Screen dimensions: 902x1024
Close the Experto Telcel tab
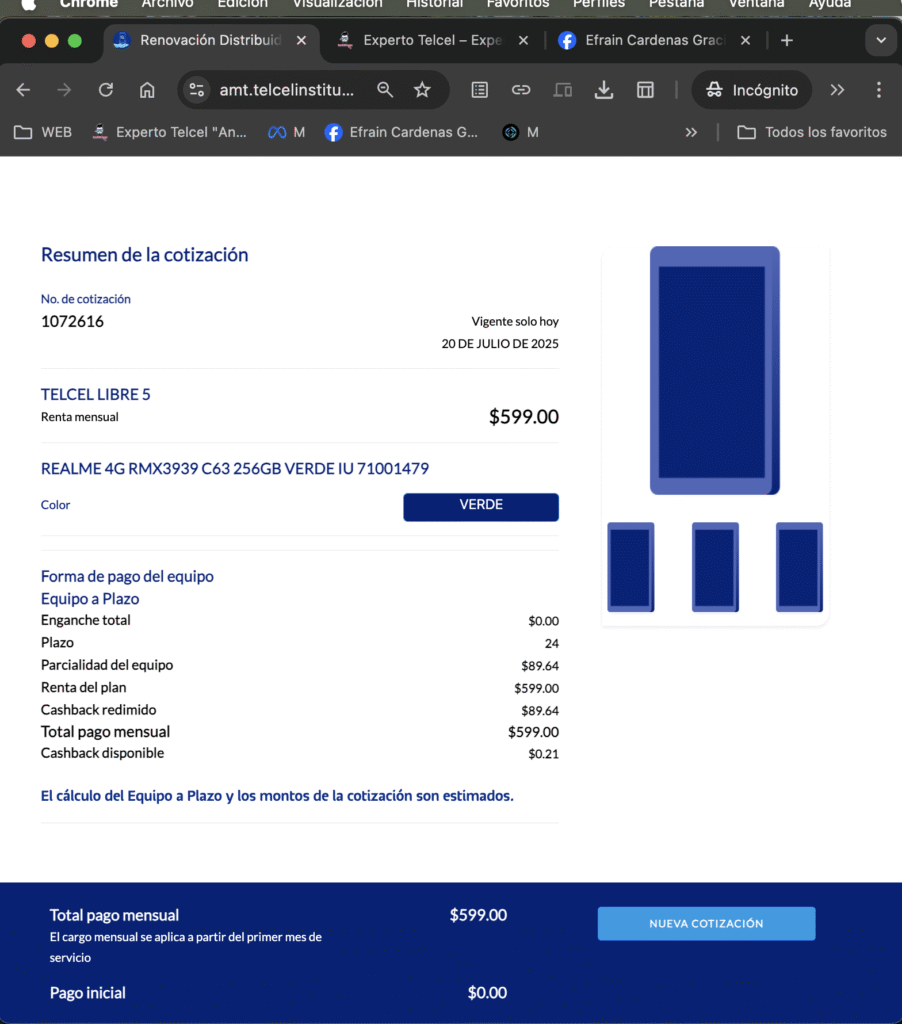(523, 40)
